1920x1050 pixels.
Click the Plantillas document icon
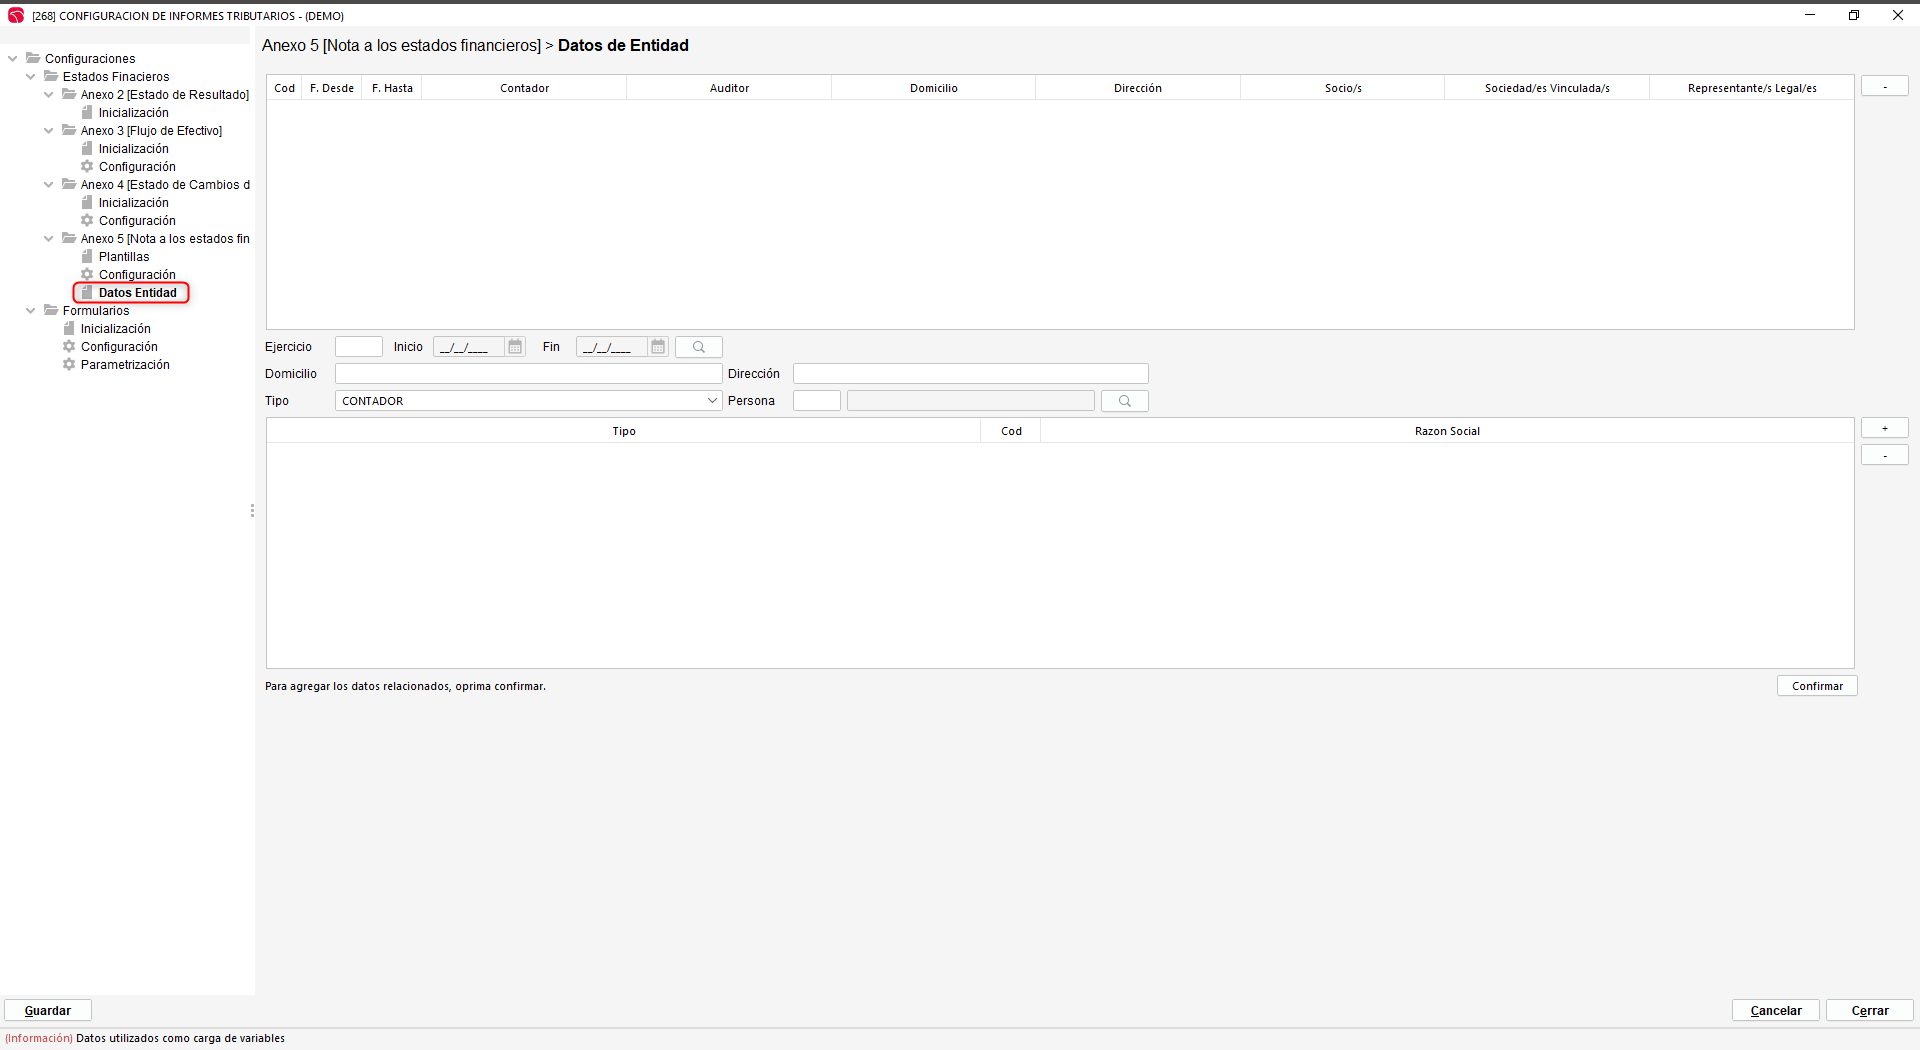[x=87, y=257]
